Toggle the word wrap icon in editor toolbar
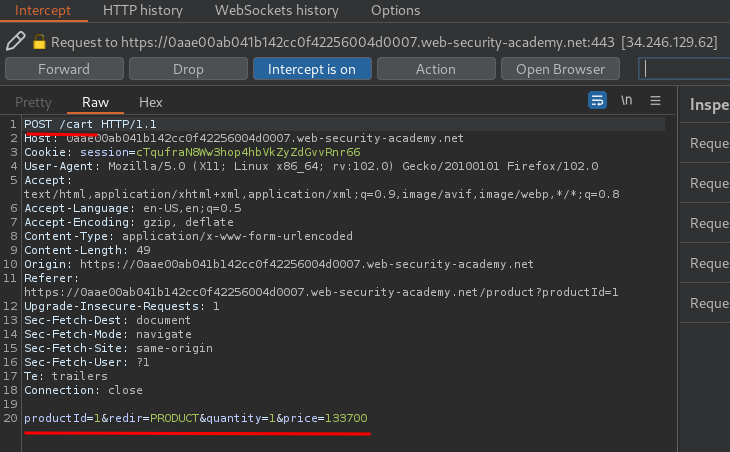The height and width of the screenshot is (452, 730). point(597,100)
